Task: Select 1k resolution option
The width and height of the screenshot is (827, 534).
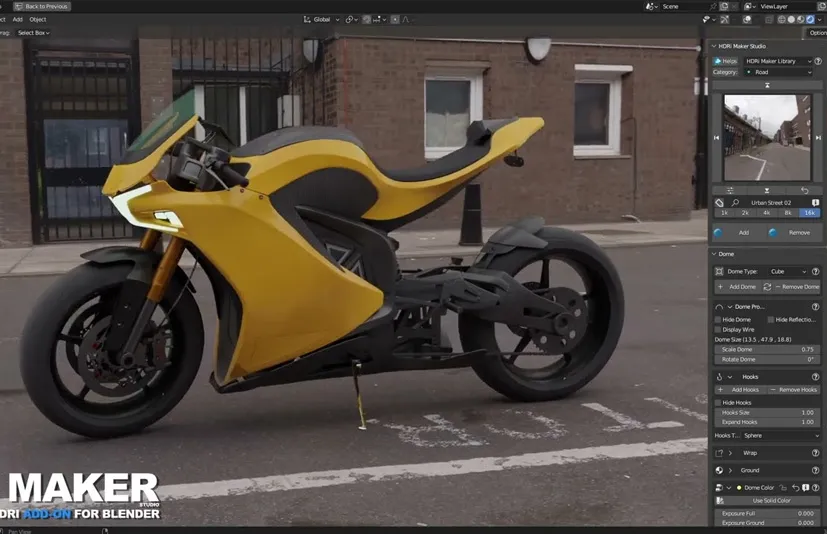Action: point(725,213)
